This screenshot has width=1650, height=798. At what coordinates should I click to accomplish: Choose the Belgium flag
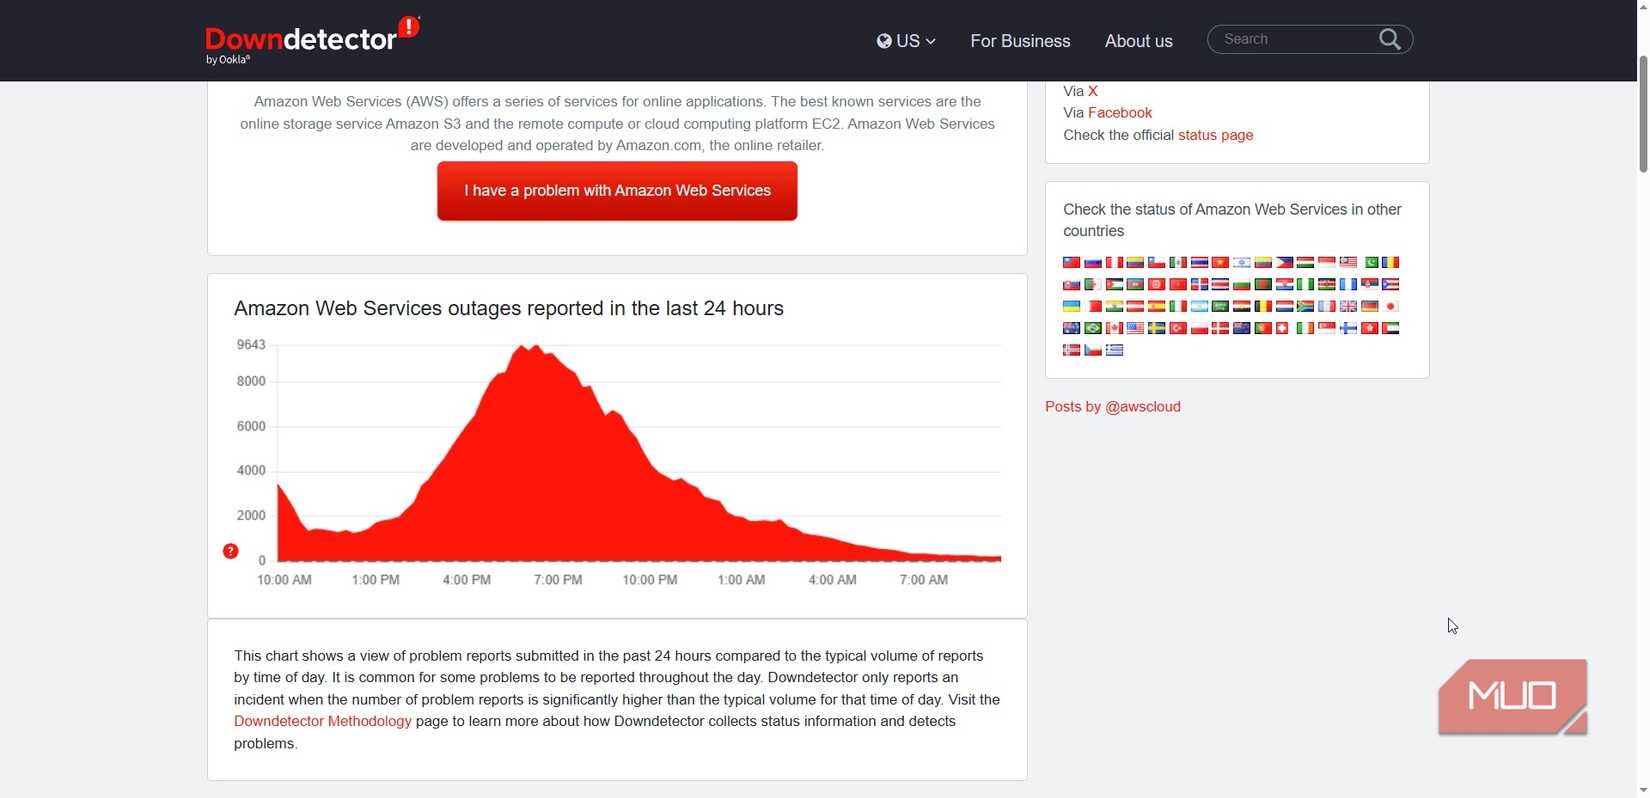pyautogui.click(x=1263, y=306)
